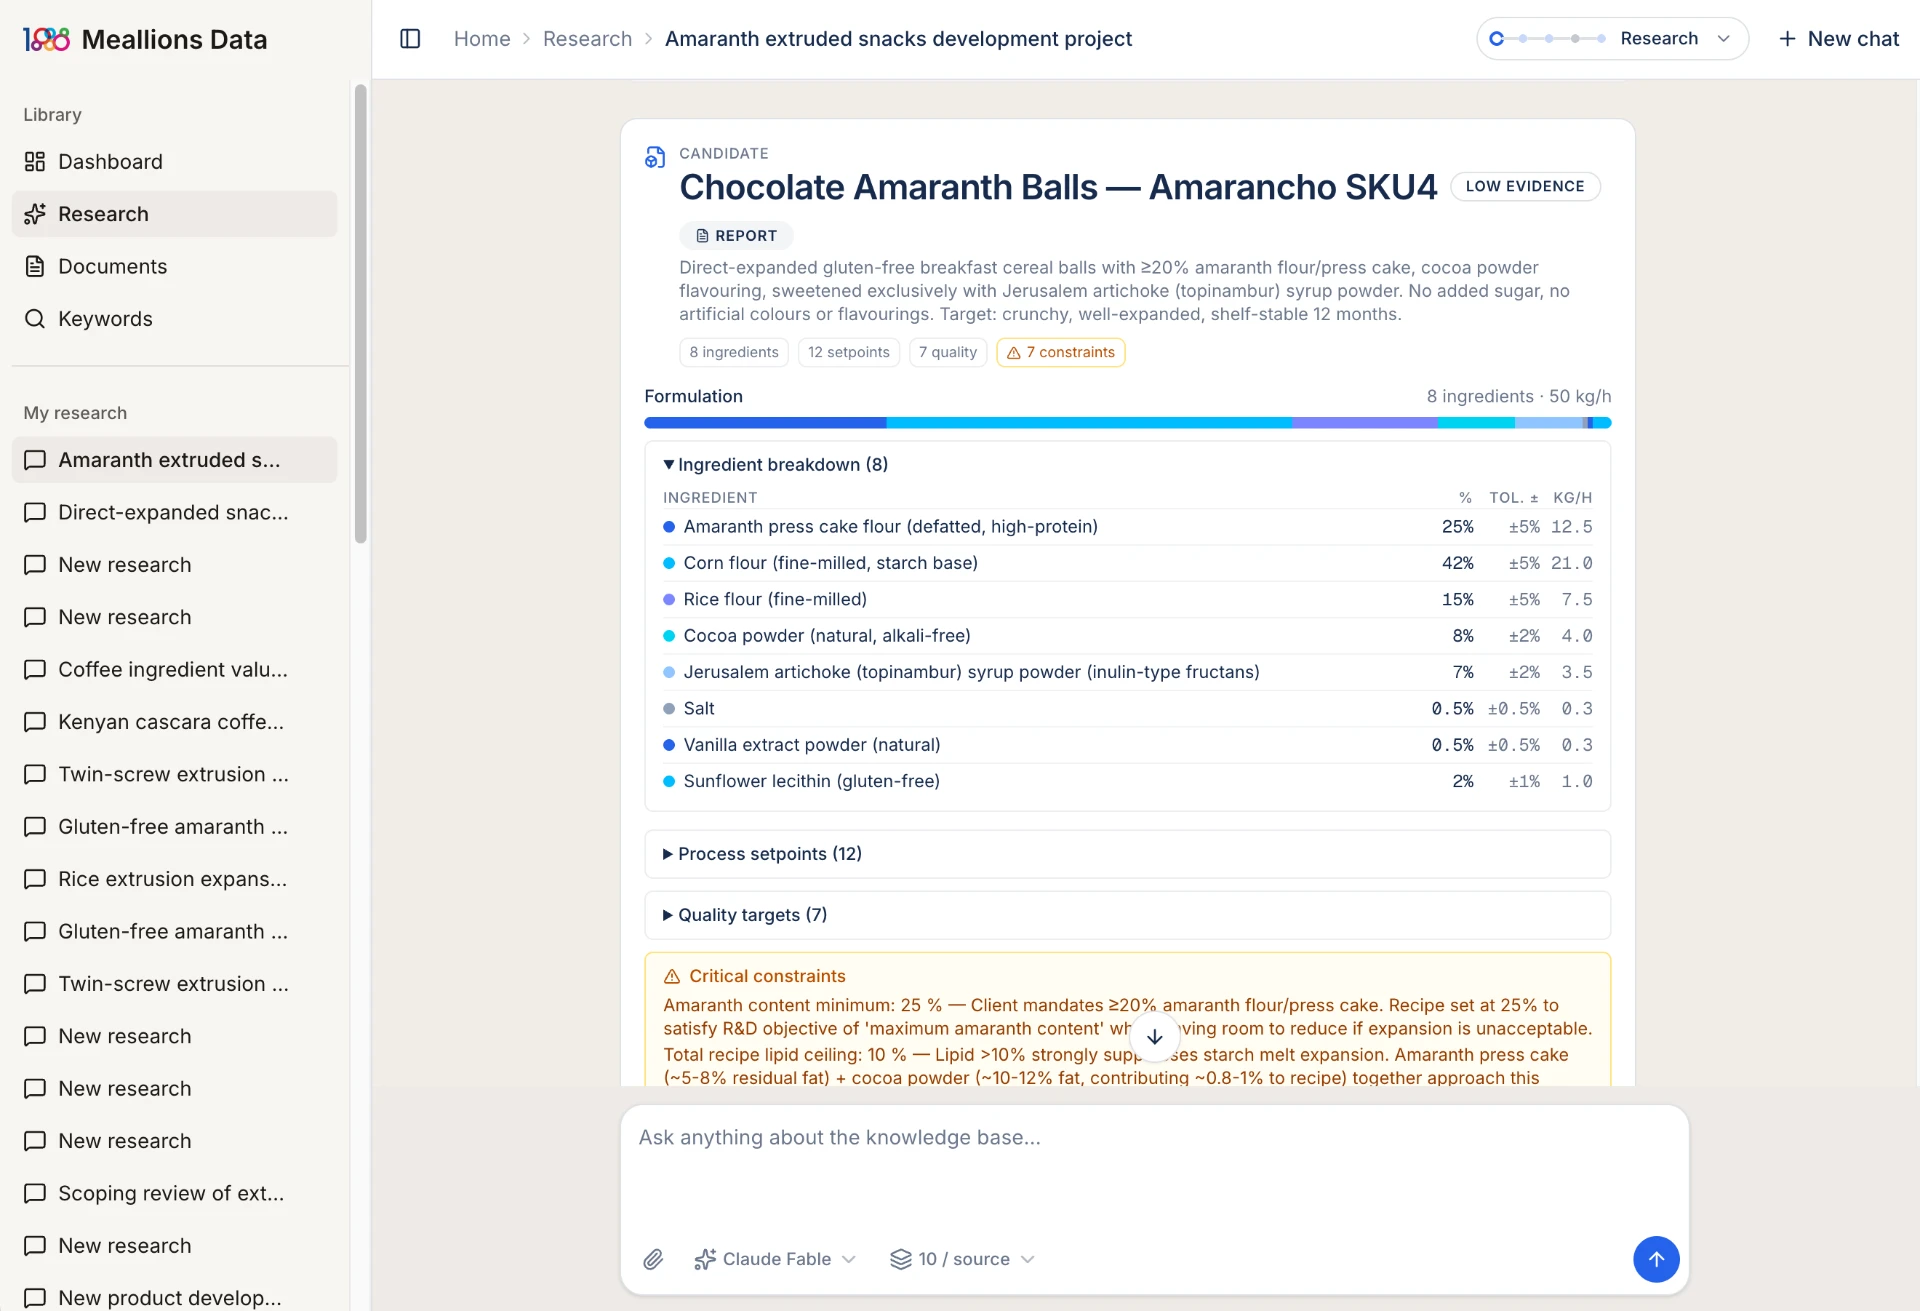Open Amaranth extruded s... chat
This screenshot has height=1311, width=1920.
[175, 460]
